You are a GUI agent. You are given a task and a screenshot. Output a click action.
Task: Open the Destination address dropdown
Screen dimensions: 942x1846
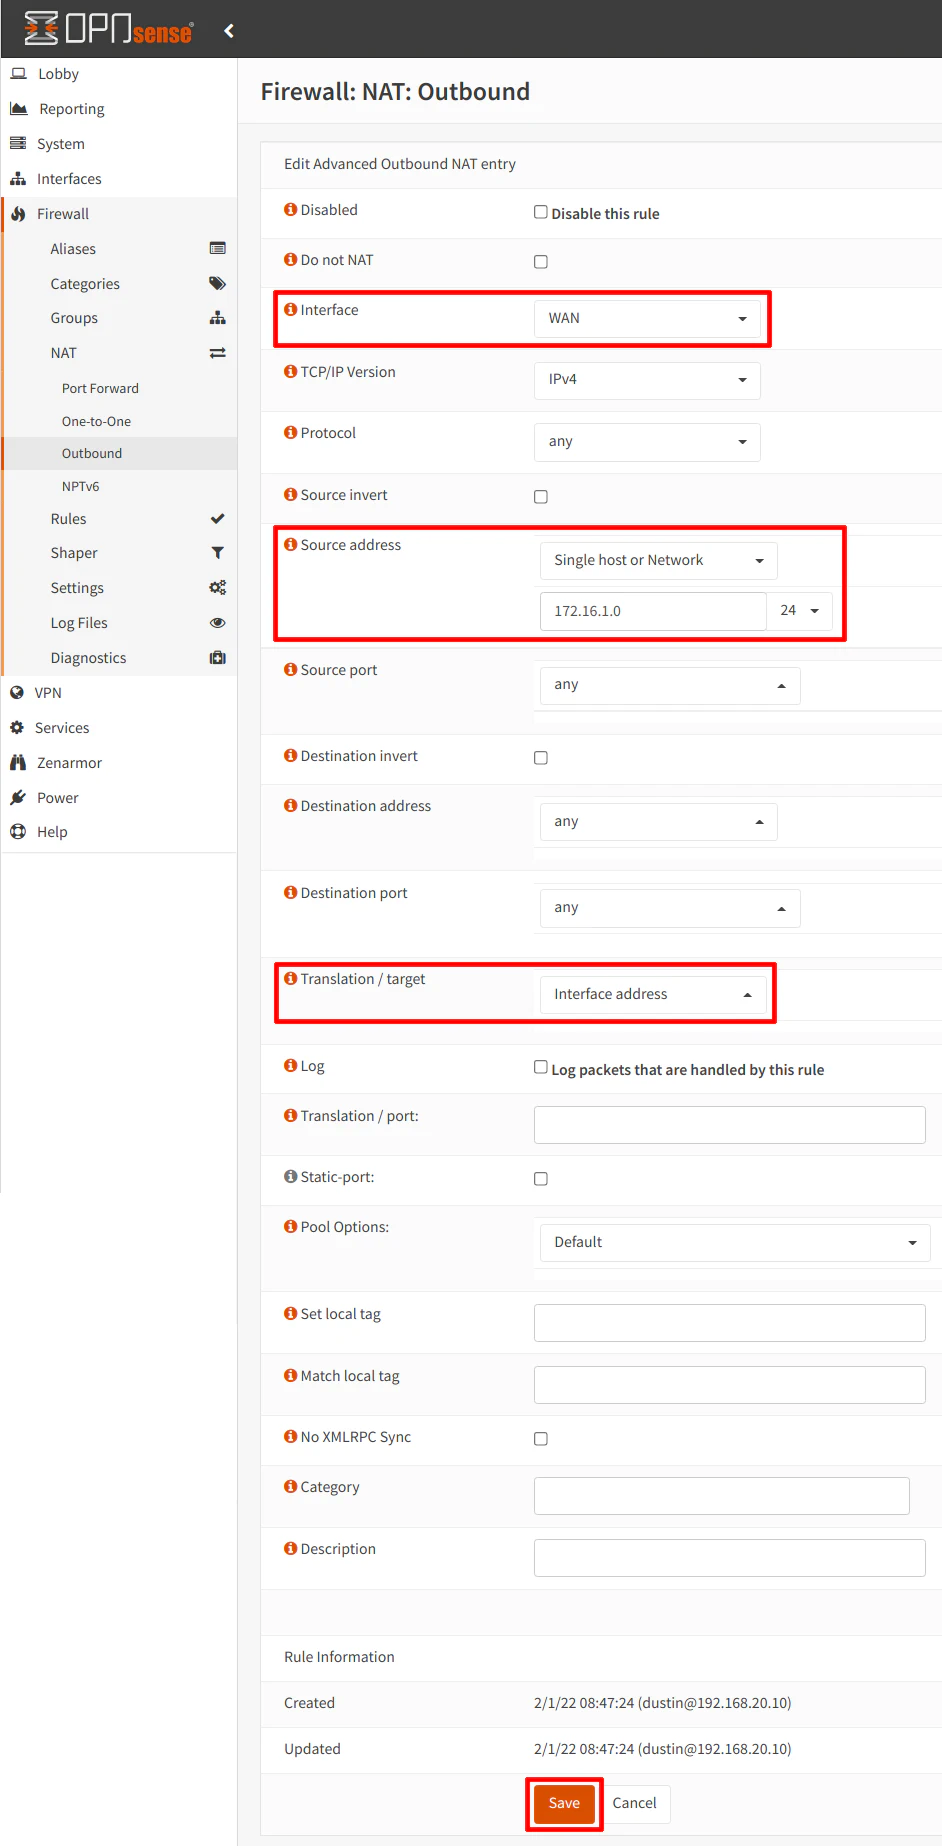(658, 822)
